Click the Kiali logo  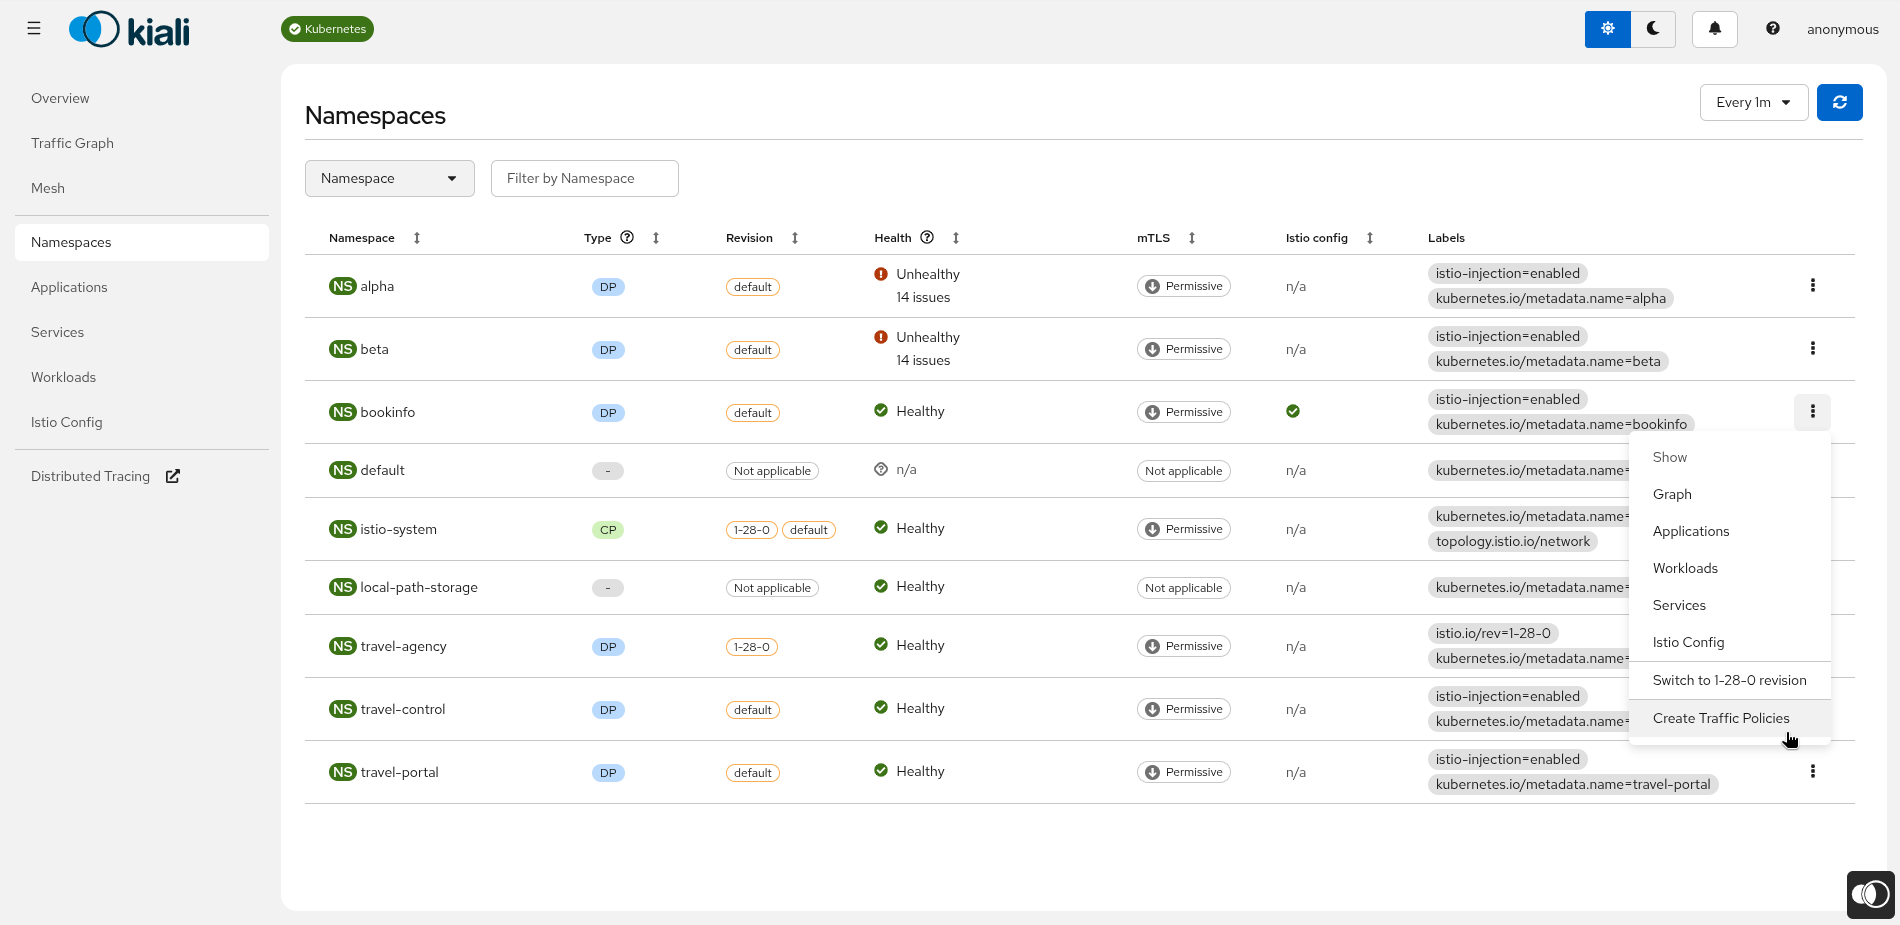click(x=128, y=29)
